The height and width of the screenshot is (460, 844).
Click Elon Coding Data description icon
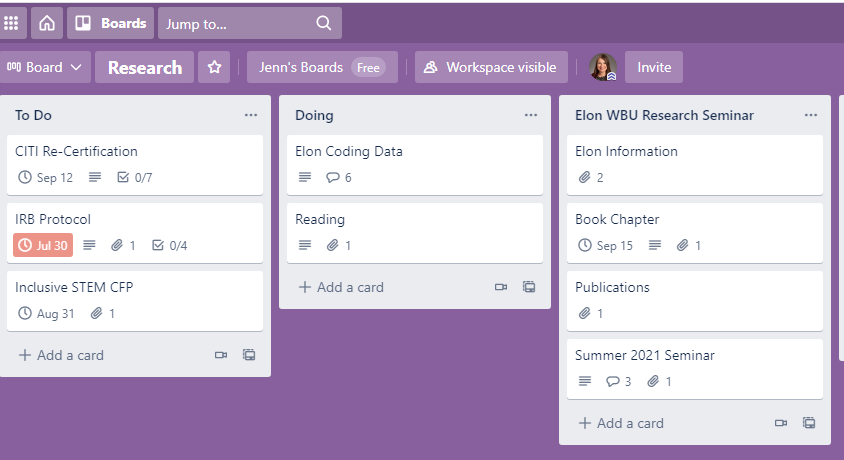click(305, 177)
